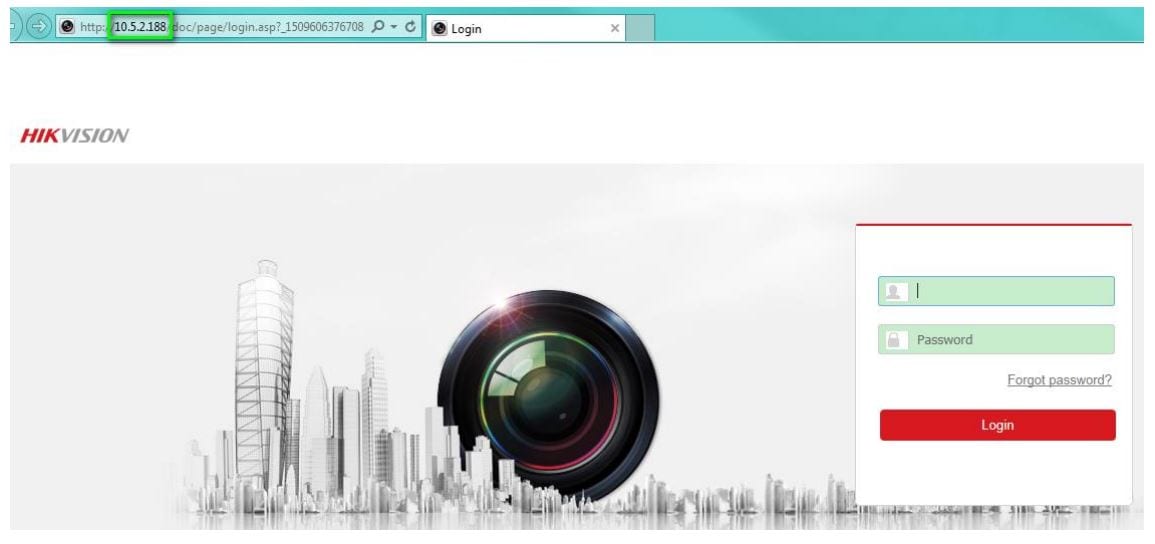
Task: Click the Password input field
Action: [x=996, y=339]
